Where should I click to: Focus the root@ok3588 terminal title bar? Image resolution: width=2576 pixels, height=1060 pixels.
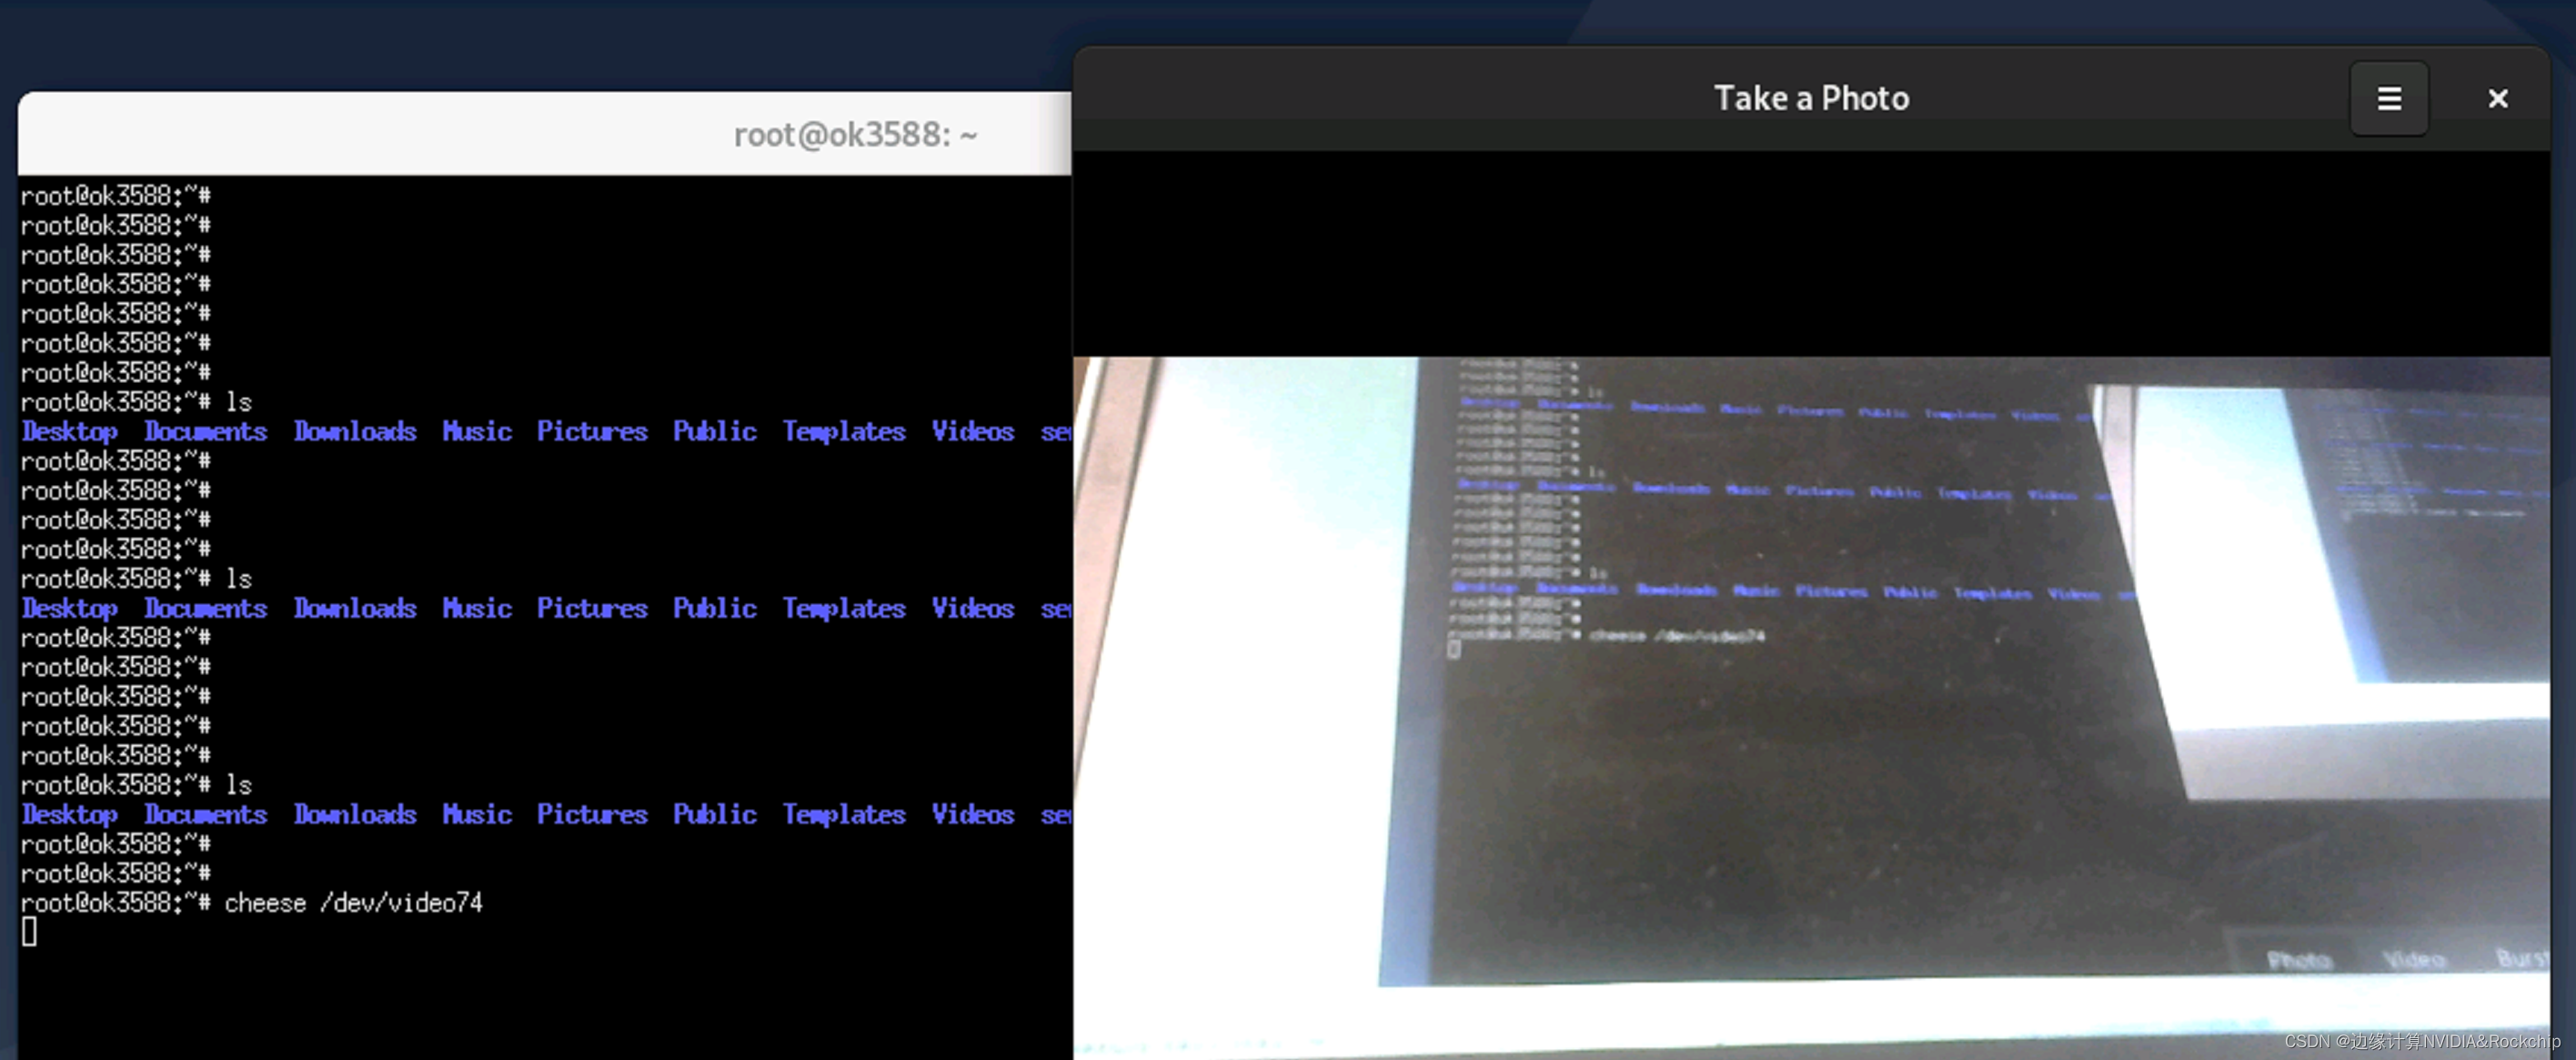point(854,134)
